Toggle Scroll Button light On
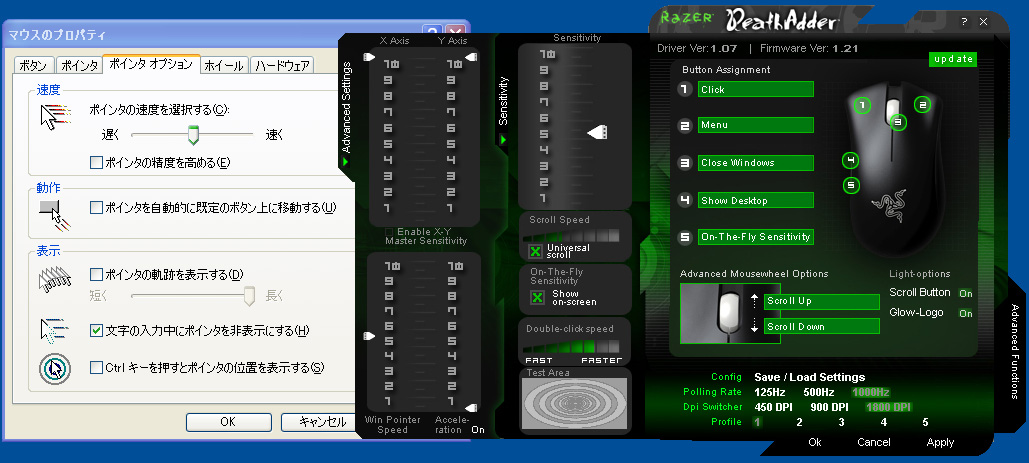Screen dimensions: 1029x463 pos(965,293)
